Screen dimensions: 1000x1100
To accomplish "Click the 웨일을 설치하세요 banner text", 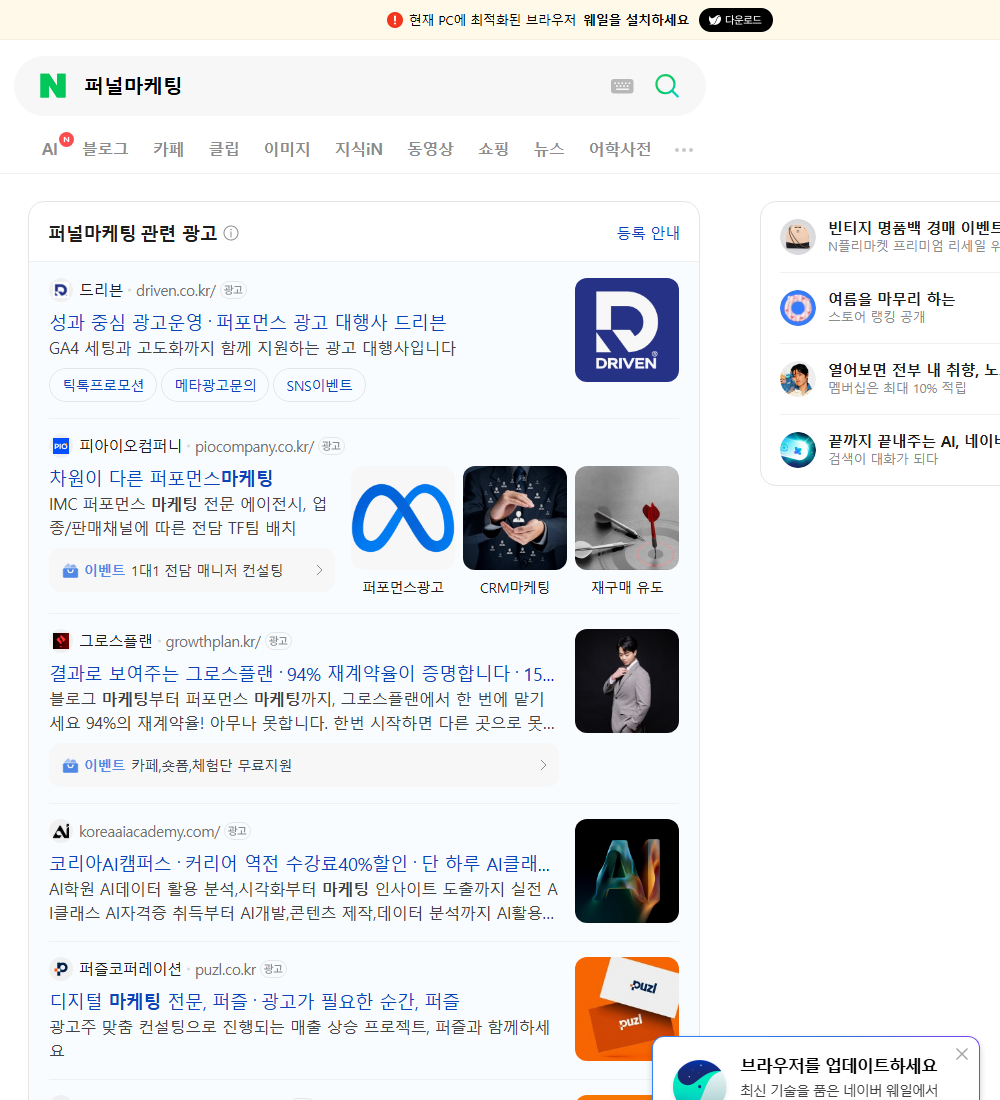I will [636, 20].
